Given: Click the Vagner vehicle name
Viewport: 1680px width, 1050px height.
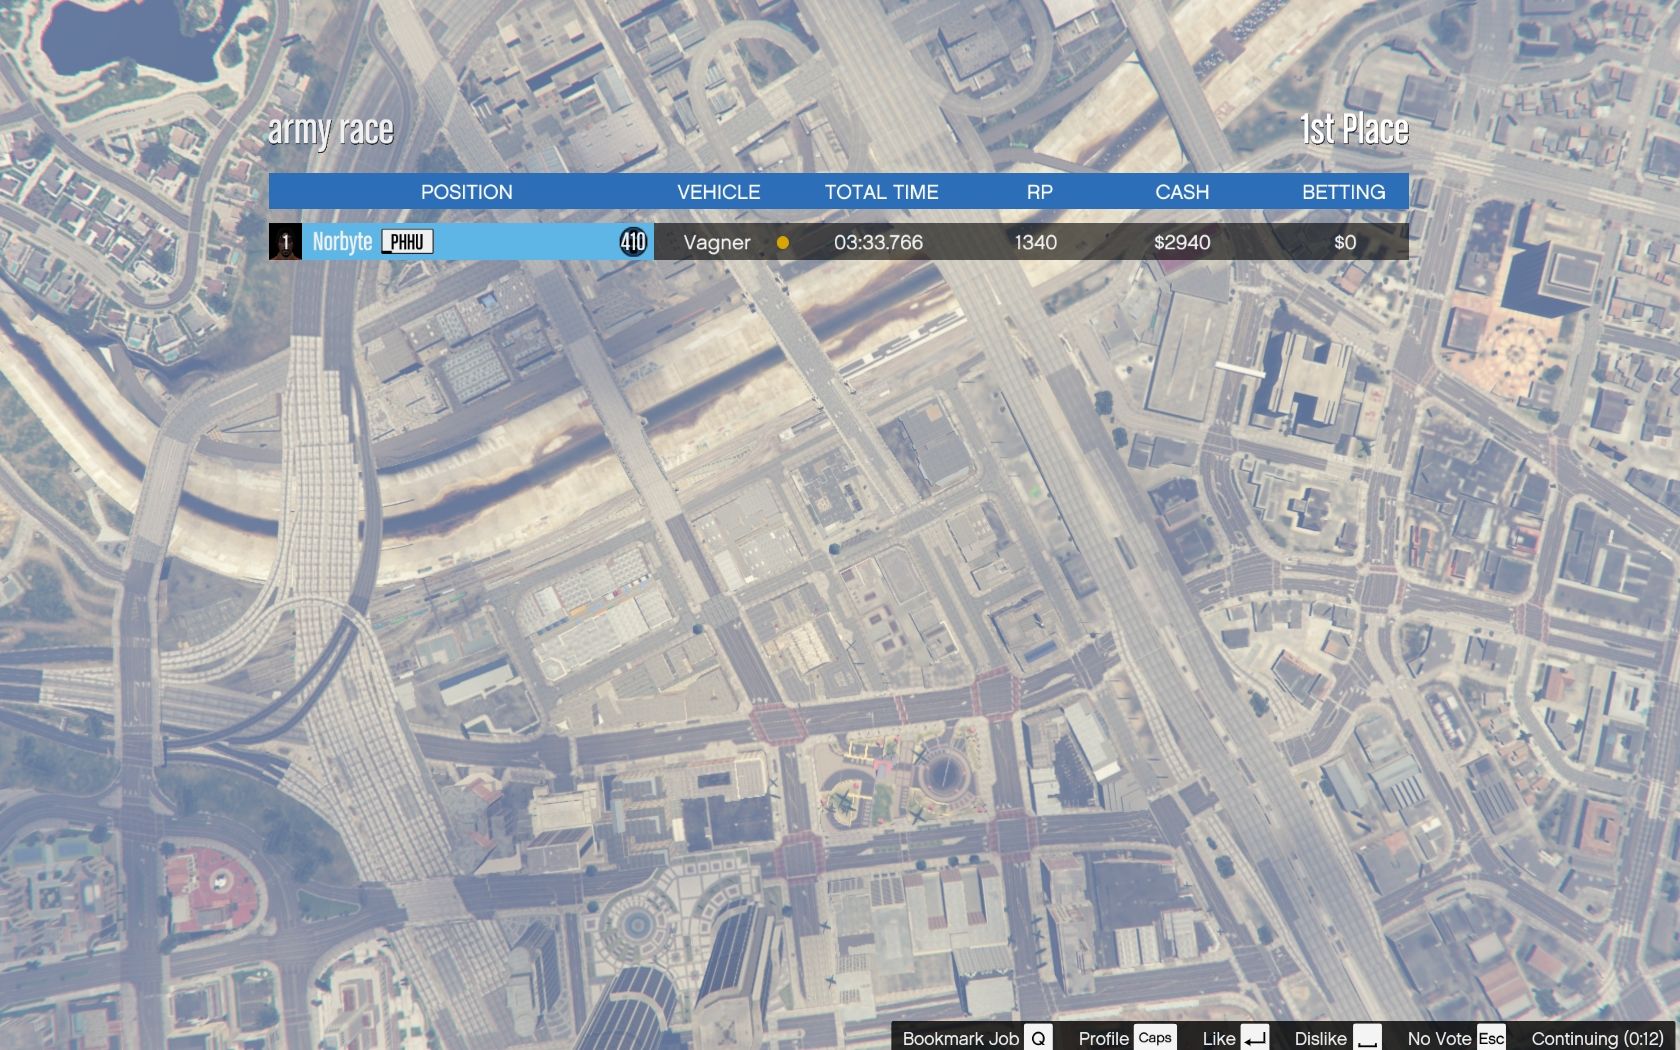Looking at the screenshot, I should click(717, 243).
